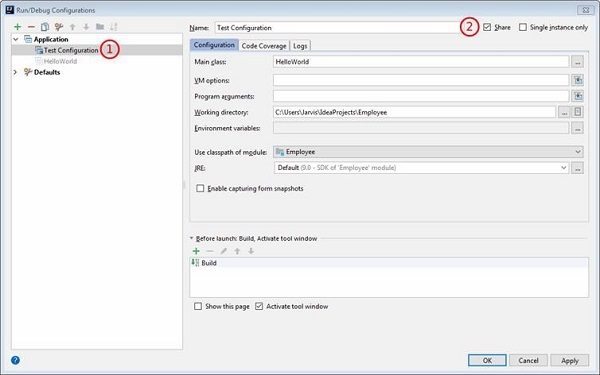Move configuration down arrow in left toolbar

pos(86,27)
